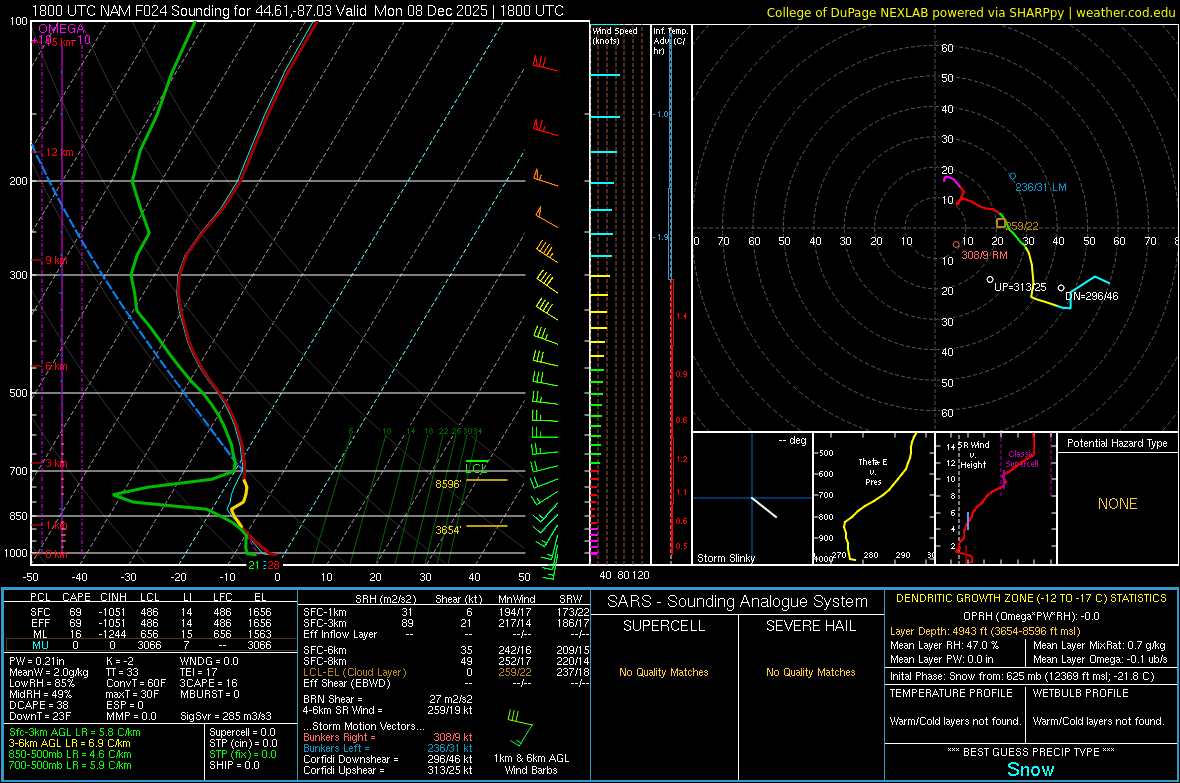
Task: Click the SigSvr = 285 m3/s3 value
Action: (226, 716)
